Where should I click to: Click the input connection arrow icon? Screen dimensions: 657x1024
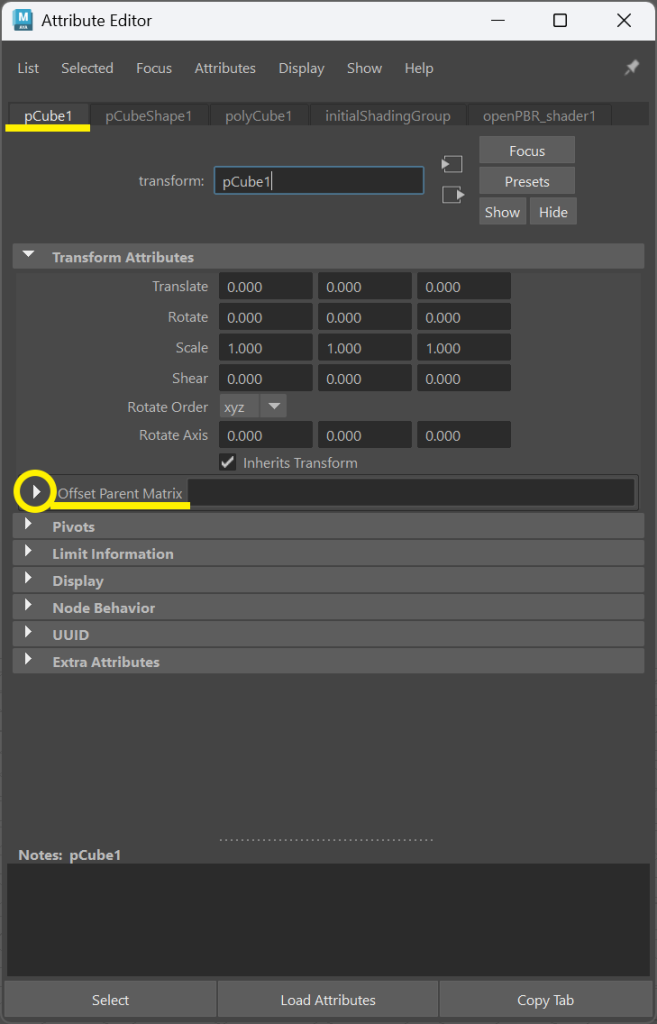(x=453, y=164)
